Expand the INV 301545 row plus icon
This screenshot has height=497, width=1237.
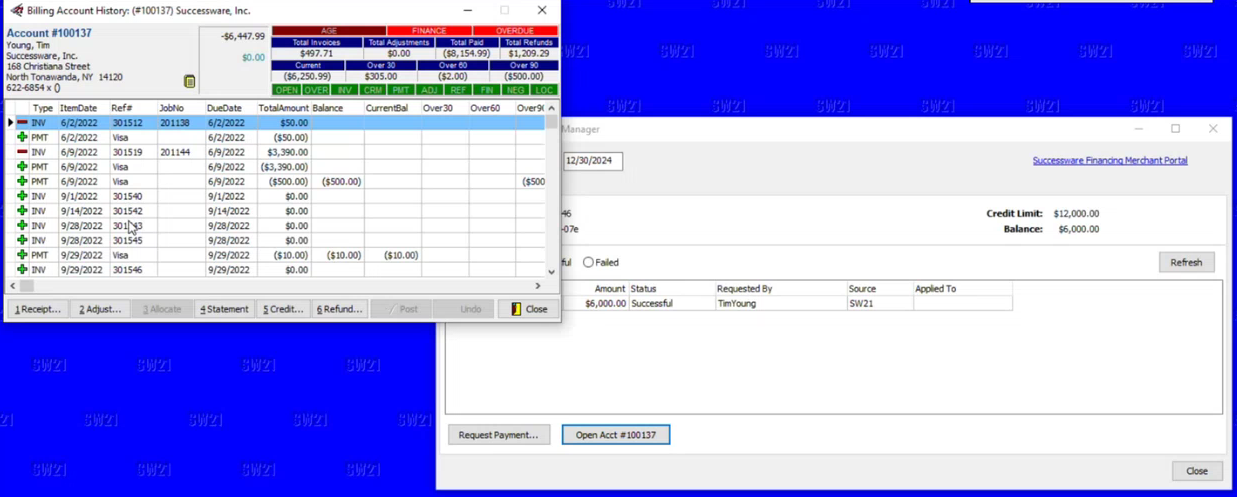point(22,240)
